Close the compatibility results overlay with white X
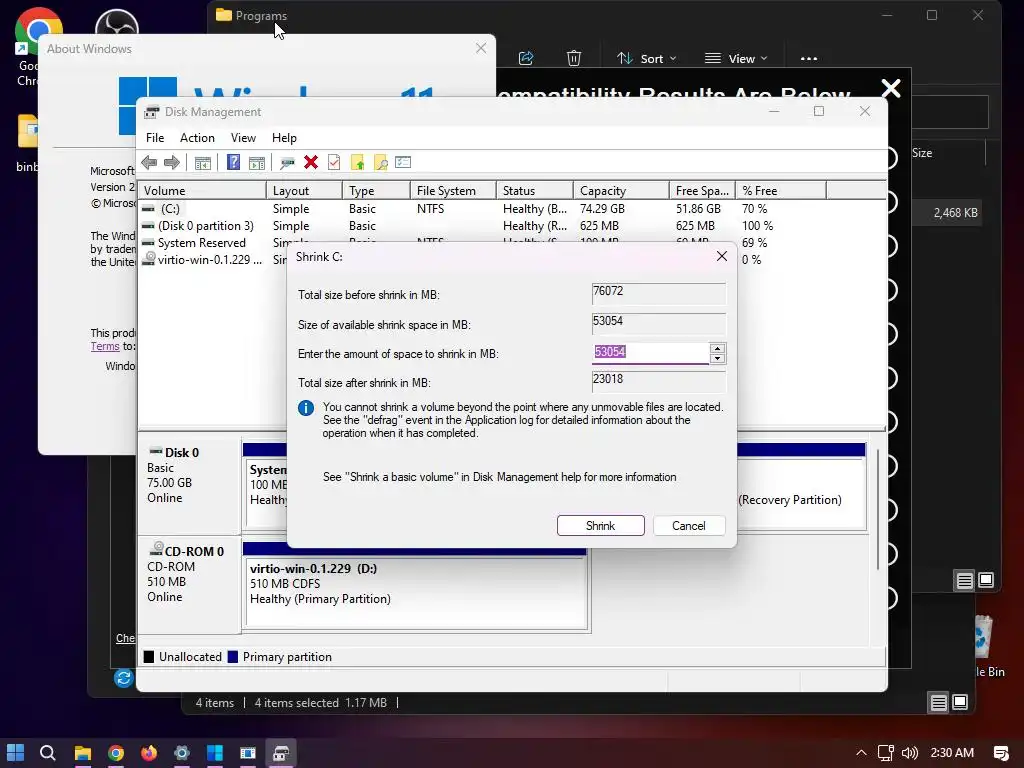Image resolution: width=1024 pixels, height=768 pixels. point(891,88)
